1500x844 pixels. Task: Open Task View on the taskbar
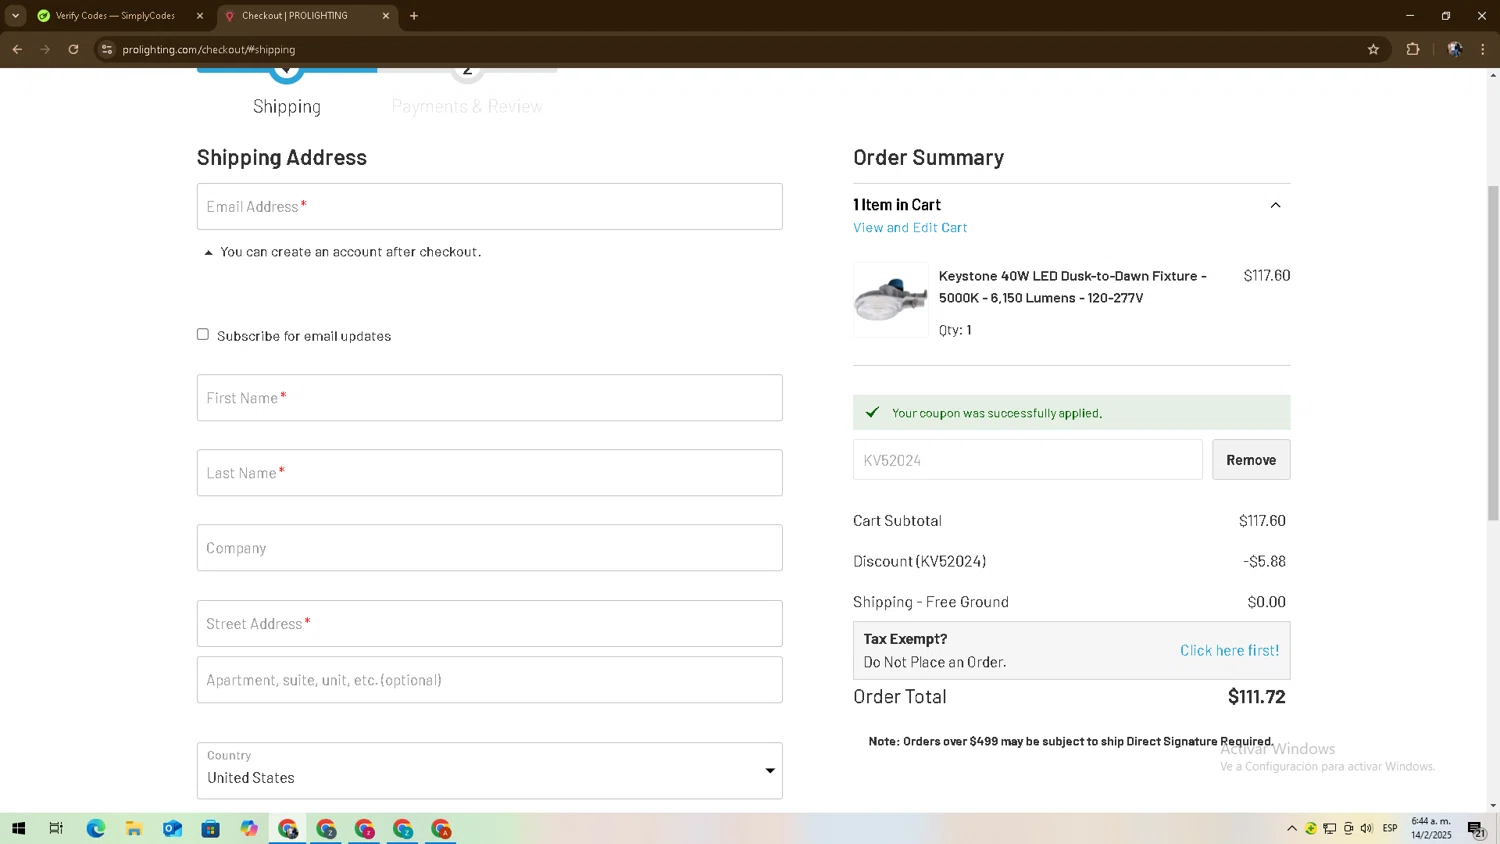[56, 829]
